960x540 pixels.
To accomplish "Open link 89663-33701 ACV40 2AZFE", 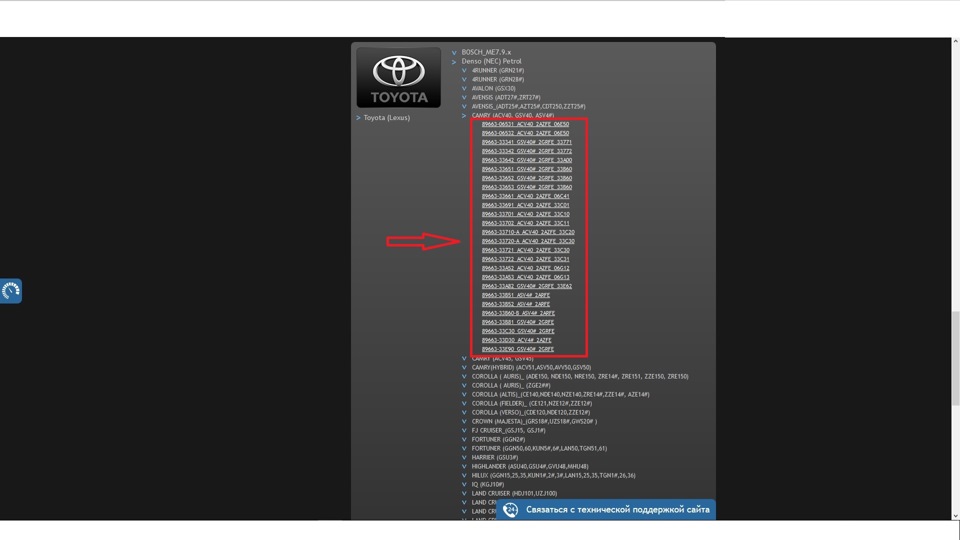I will (x=525, y=214).
